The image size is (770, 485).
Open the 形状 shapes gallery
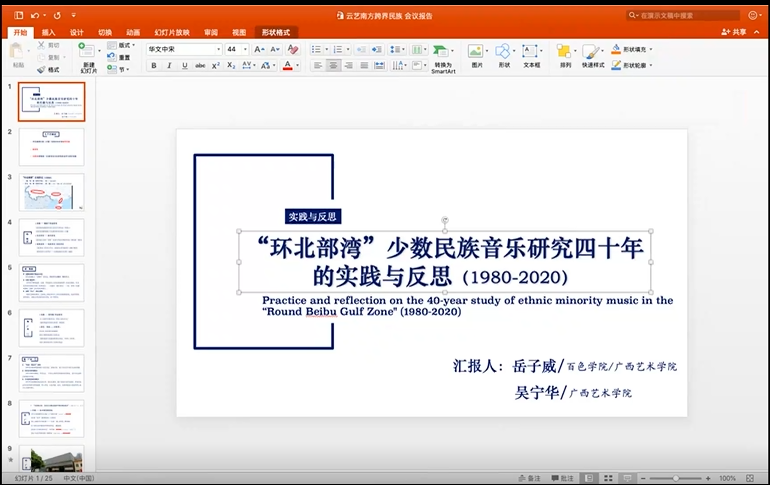503,55
